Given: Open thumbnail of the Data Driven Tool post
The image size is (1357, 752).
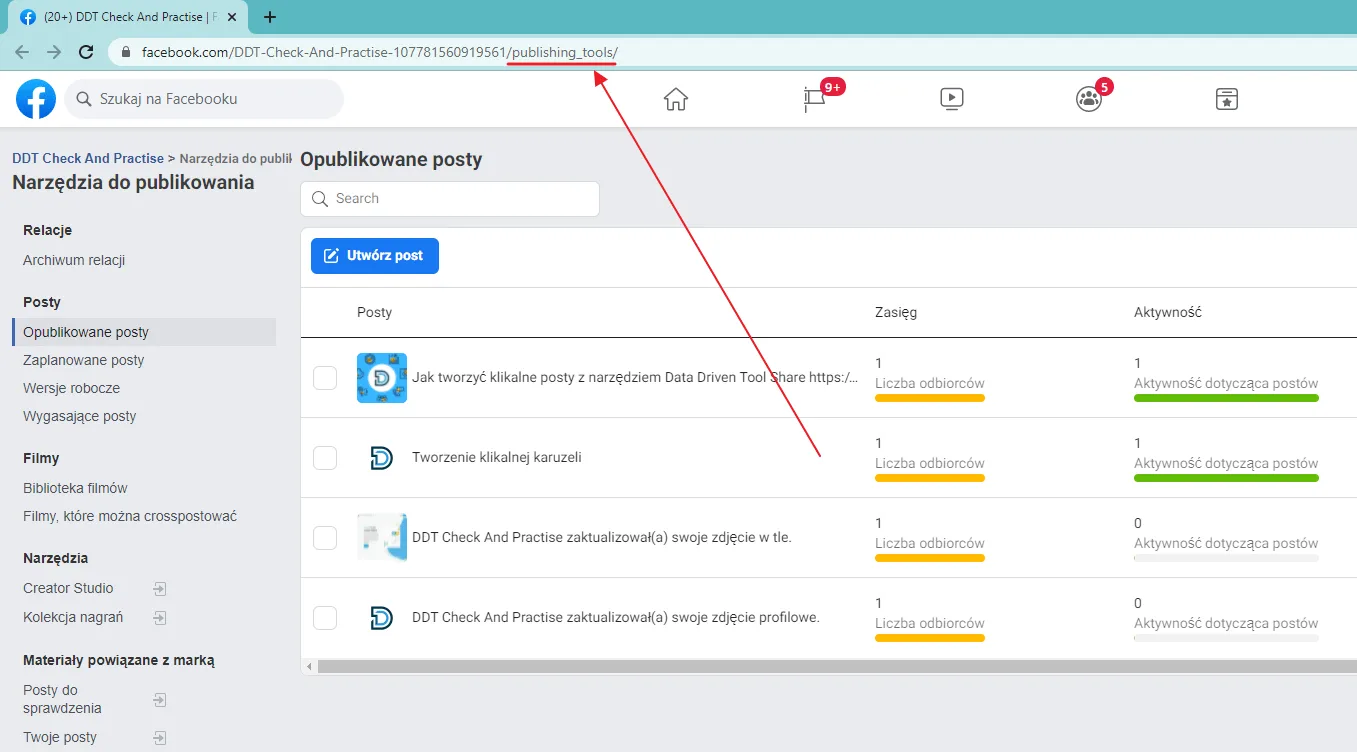Looking at the screenshot, I should click(382, 378).
